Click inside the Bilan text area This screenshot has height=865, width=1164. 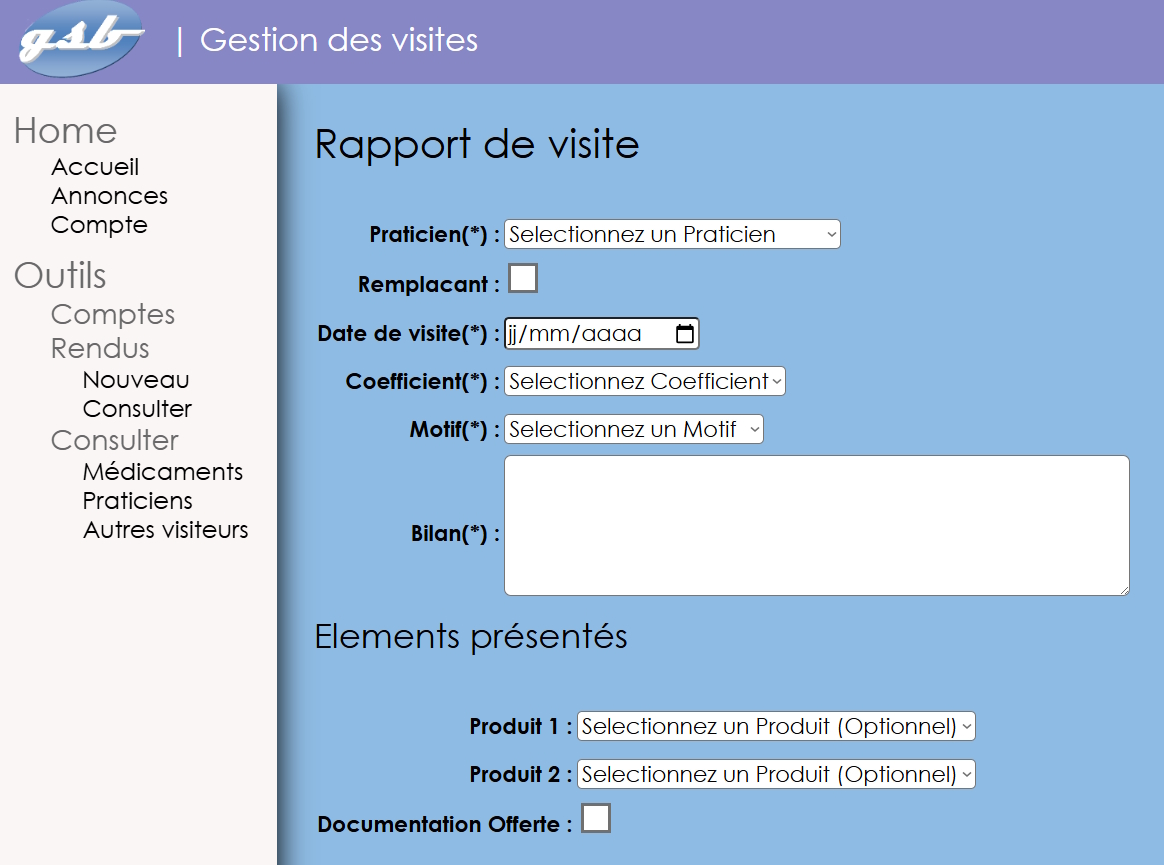pos(816,526)
